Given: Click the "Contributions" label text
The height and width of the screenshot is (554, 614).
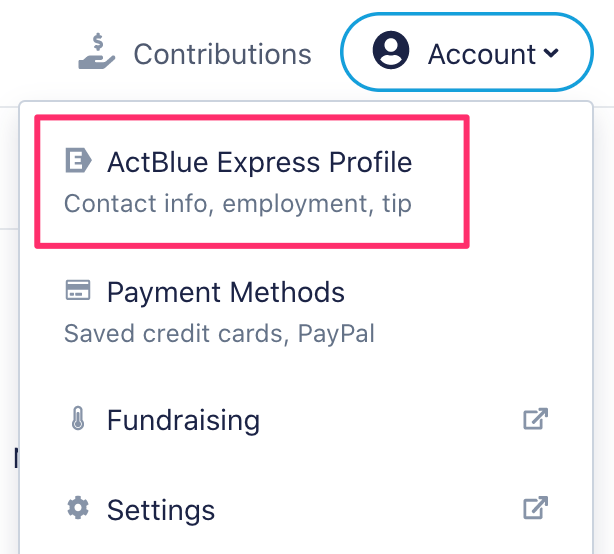Looking at the screenshot, I should pyautogui.click(x=222, y=54).
